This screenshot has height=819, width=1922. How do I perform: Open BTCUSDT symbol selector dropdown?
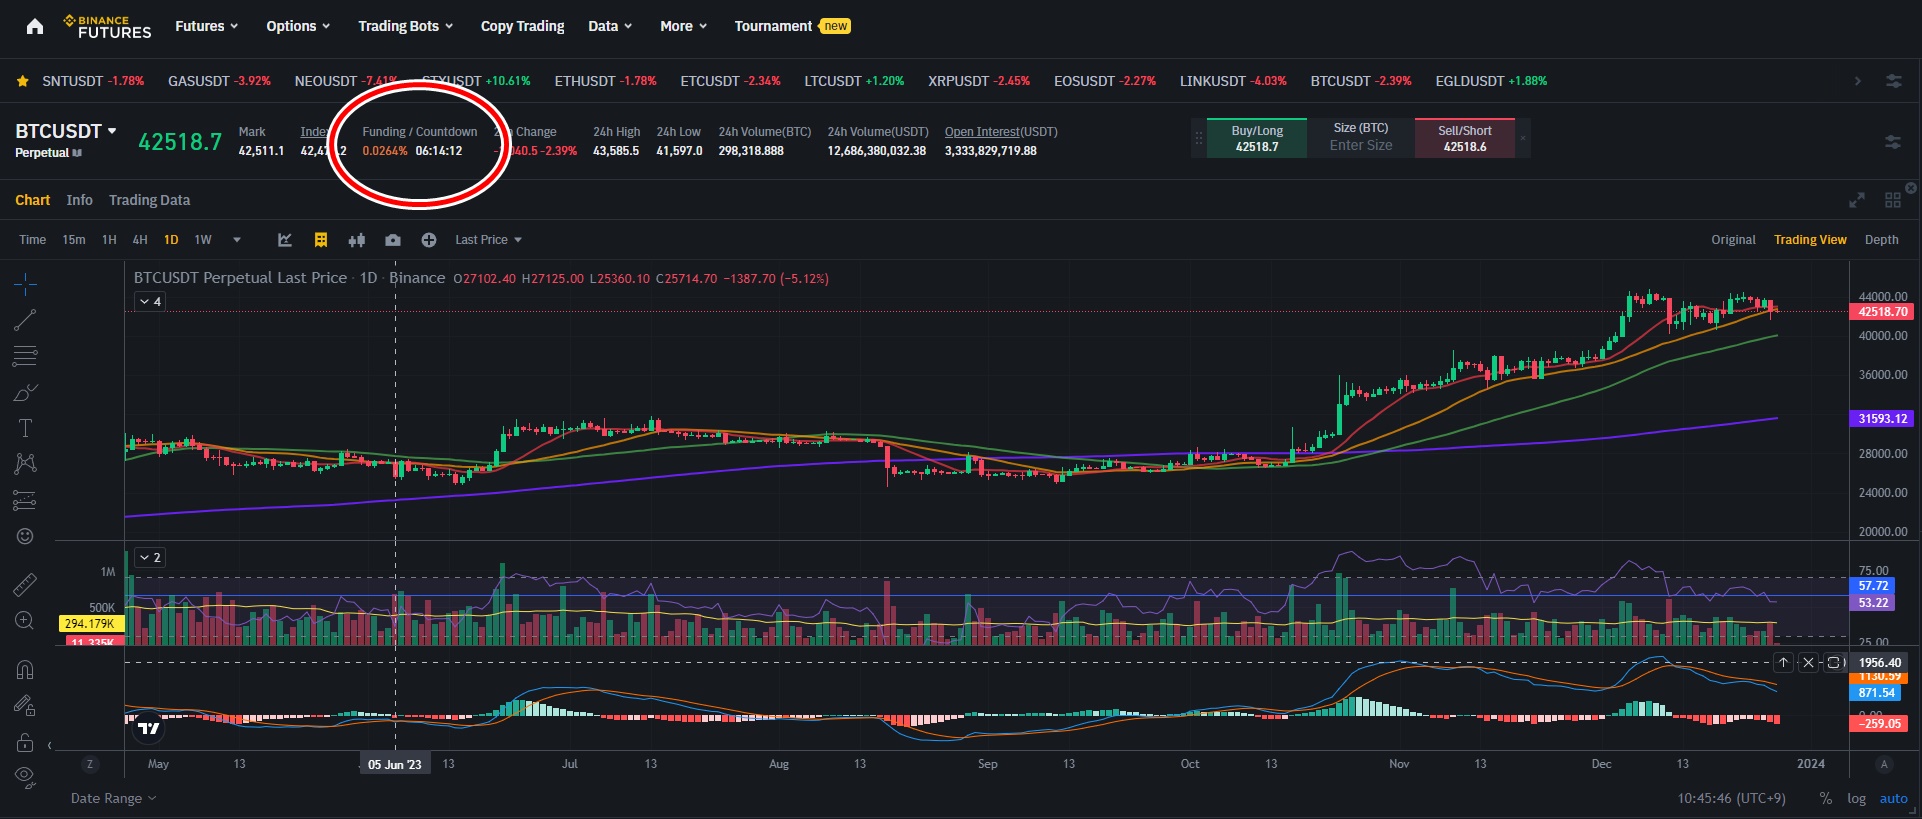pos(66,131)
